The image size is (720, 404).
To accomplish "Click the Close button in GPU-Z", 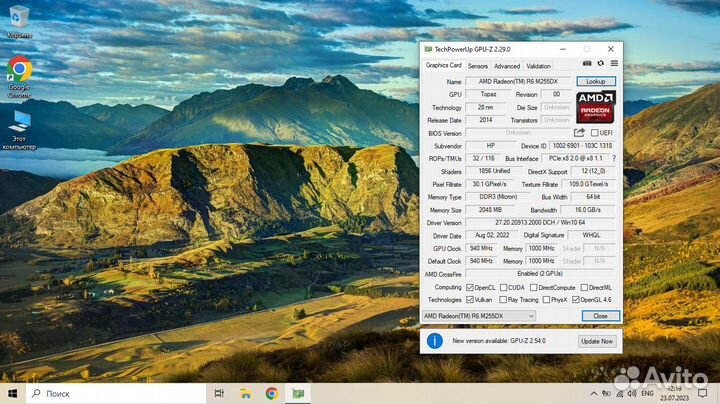I will [601, 316].
